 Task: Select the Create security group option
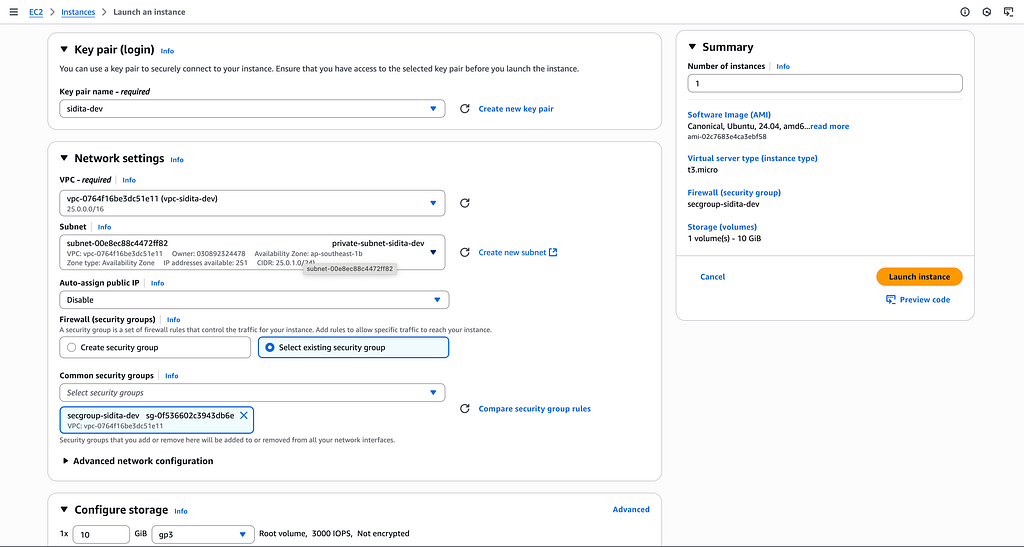[x=71, y=347]
